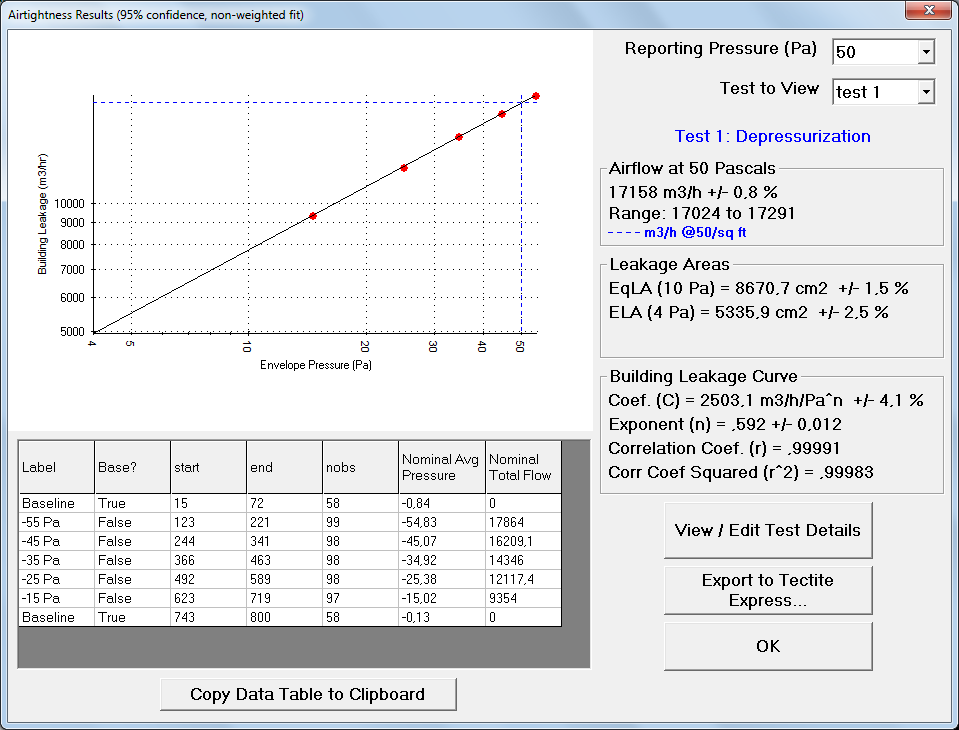This screenshot has height=730, width=959.
Task: Click the lowest red data point on graph
Action: pyautogui.click(x=313, y=216)
